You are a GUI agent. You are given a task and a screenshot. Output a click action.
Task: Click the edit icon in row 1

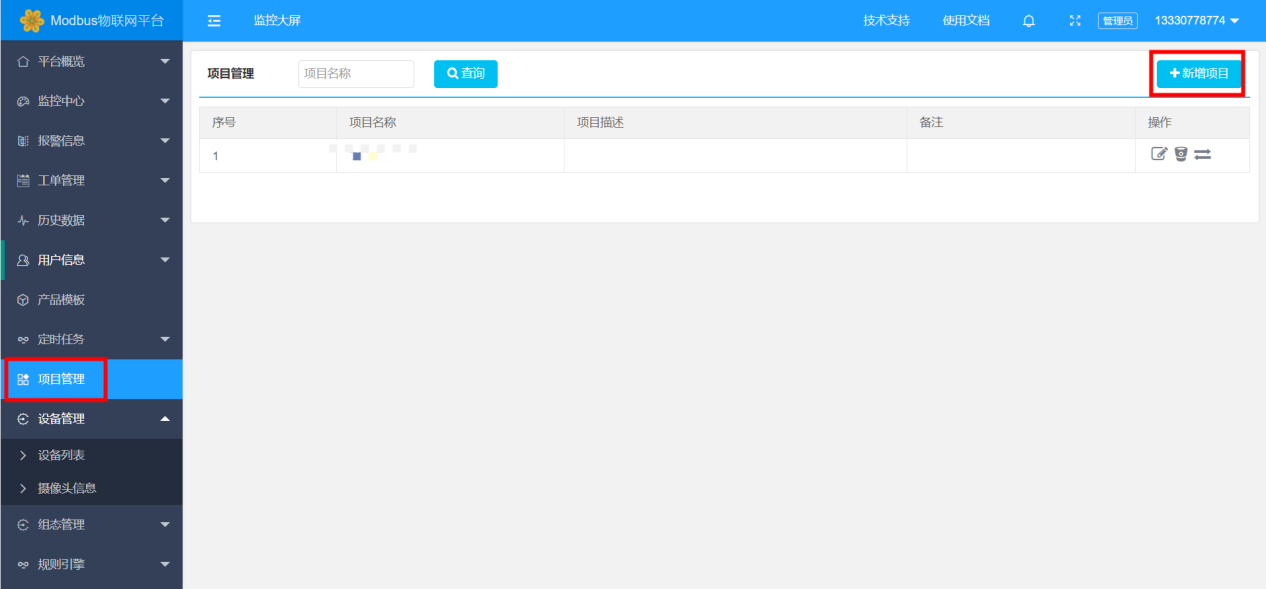(x=1159, y=154)
